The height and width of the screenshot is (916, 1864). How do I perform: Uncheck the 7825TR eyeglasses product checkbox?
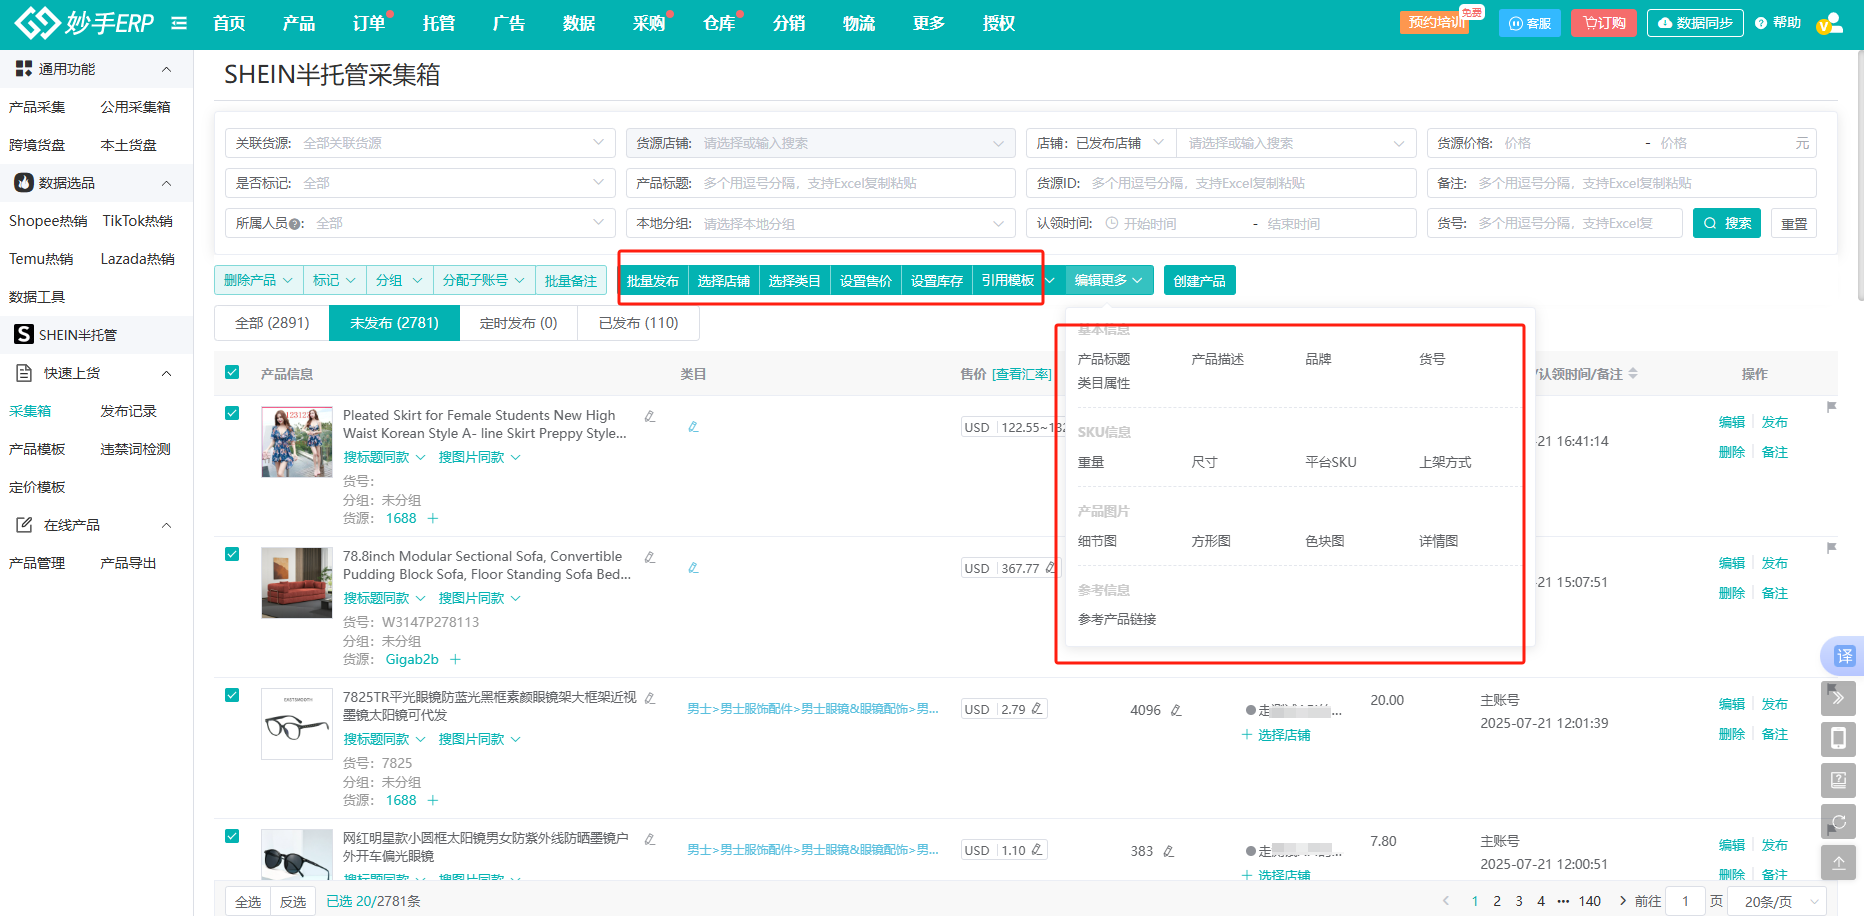coord(232,695)
